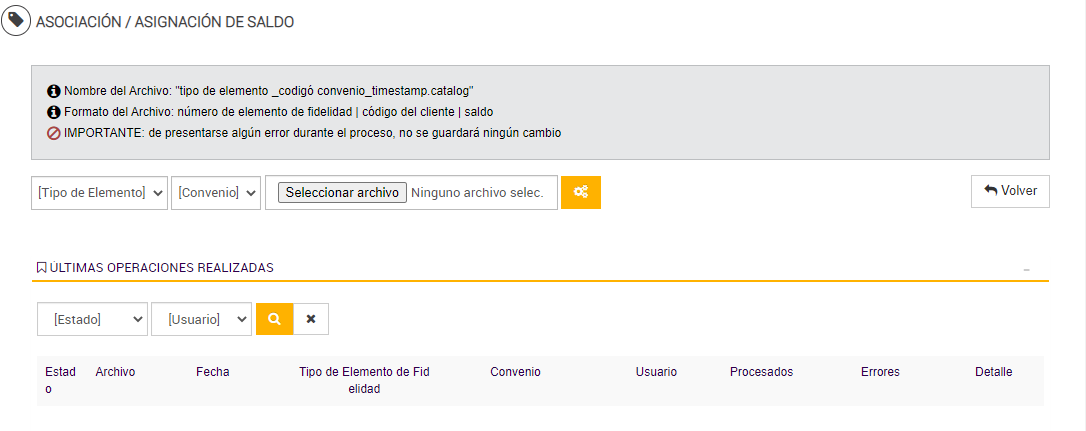Click the orange process gears button
The height and width of the screenshot is (431, 1086).
(x=580, y=192)
